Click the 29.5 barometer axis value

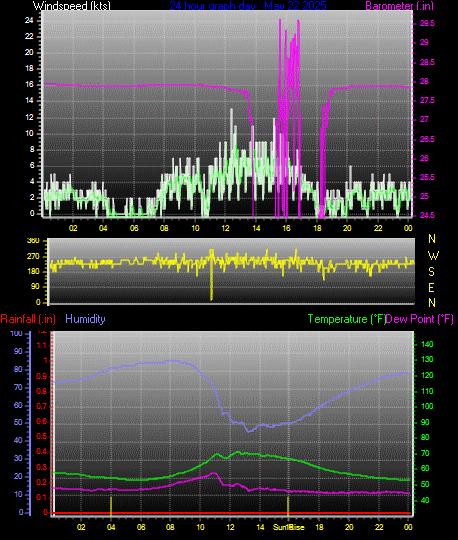(x=427, y=24)
